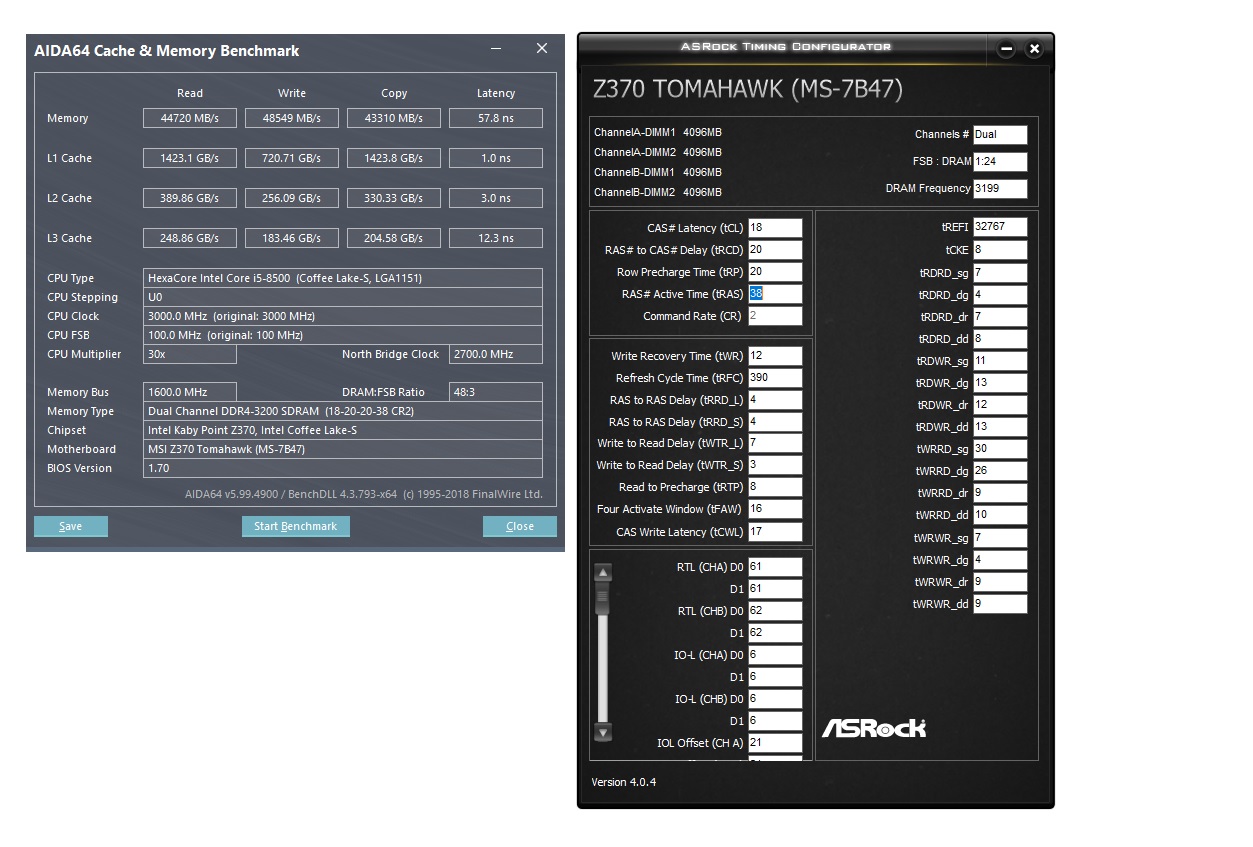Click the North Bridge Clock 2700.0 MHz value
The height and width of the screenshot is (847, 1253).
(x=496, y=354)
